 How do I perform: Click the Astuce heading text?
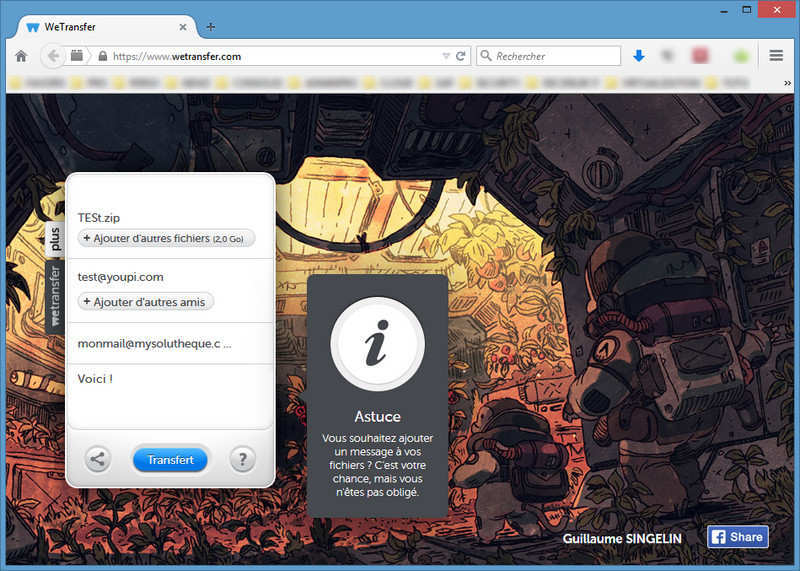coord(377,417)
